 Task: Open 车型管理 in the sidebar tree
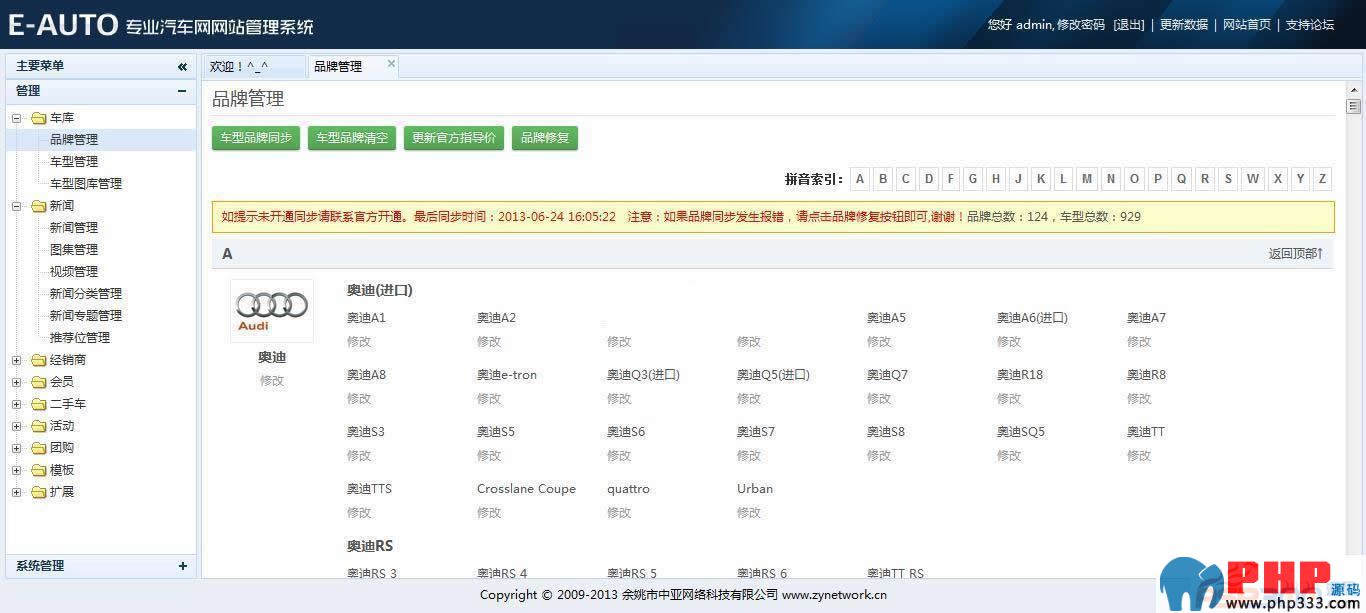click(x=74, y=162)
